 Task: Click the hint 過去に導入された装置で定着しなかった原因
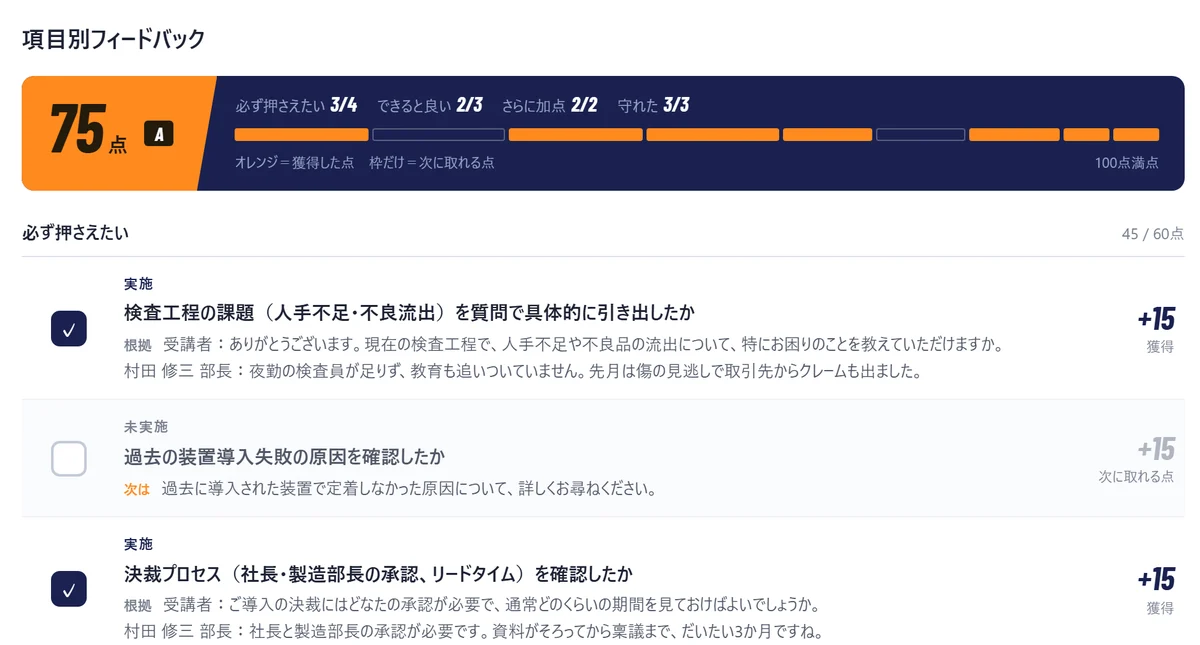[x=408, y=489]
